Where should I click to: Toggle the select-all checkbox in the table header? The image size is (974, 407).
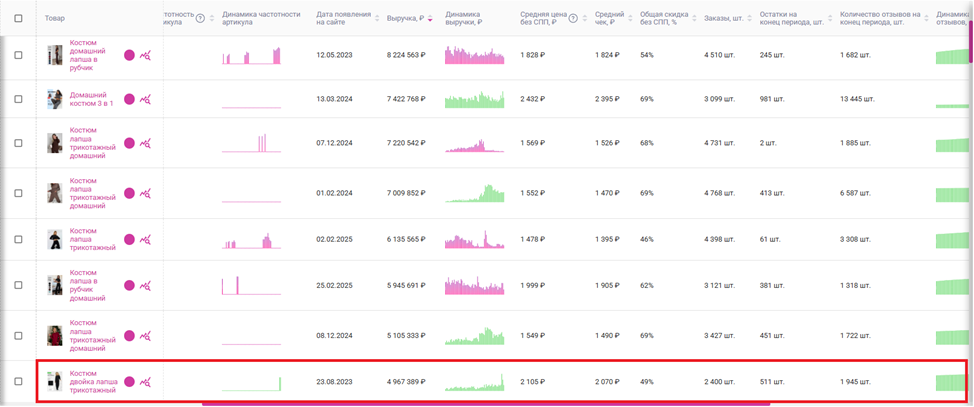[x=18, y=19]
